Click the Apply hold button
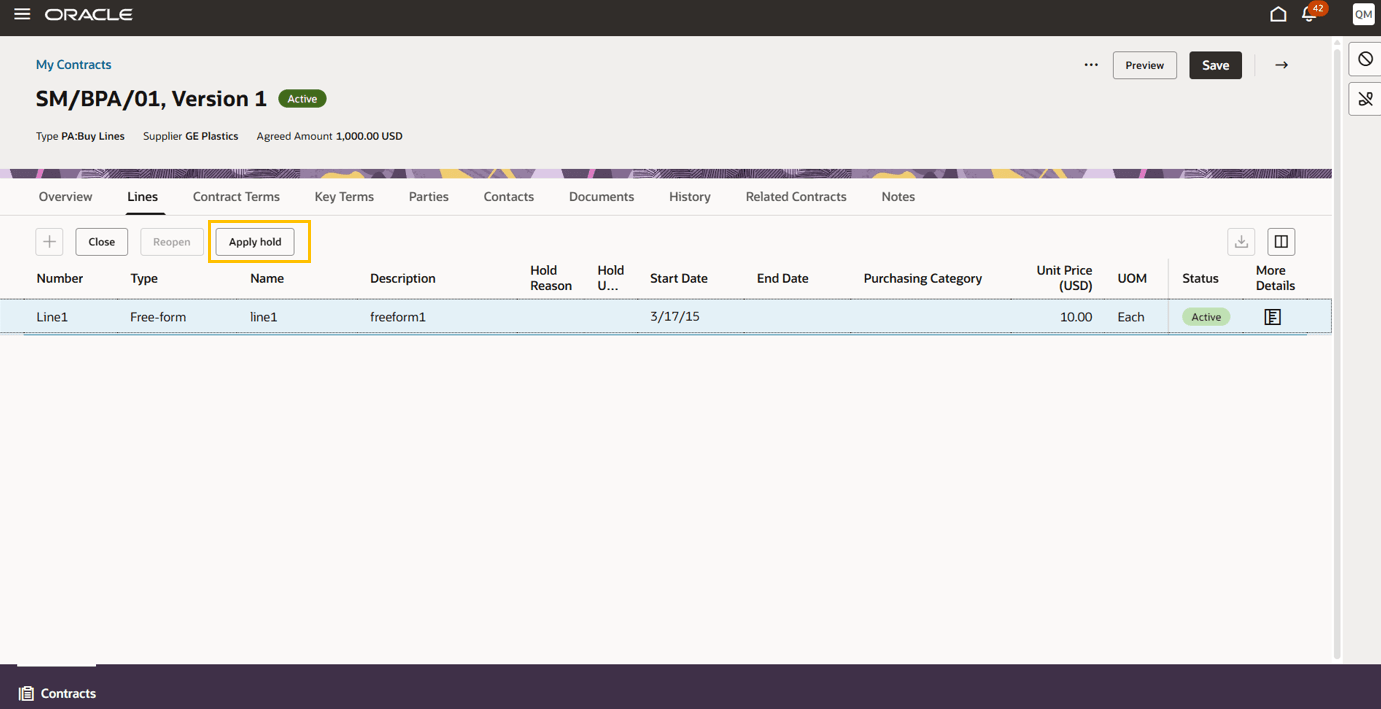 pos(255,241)
